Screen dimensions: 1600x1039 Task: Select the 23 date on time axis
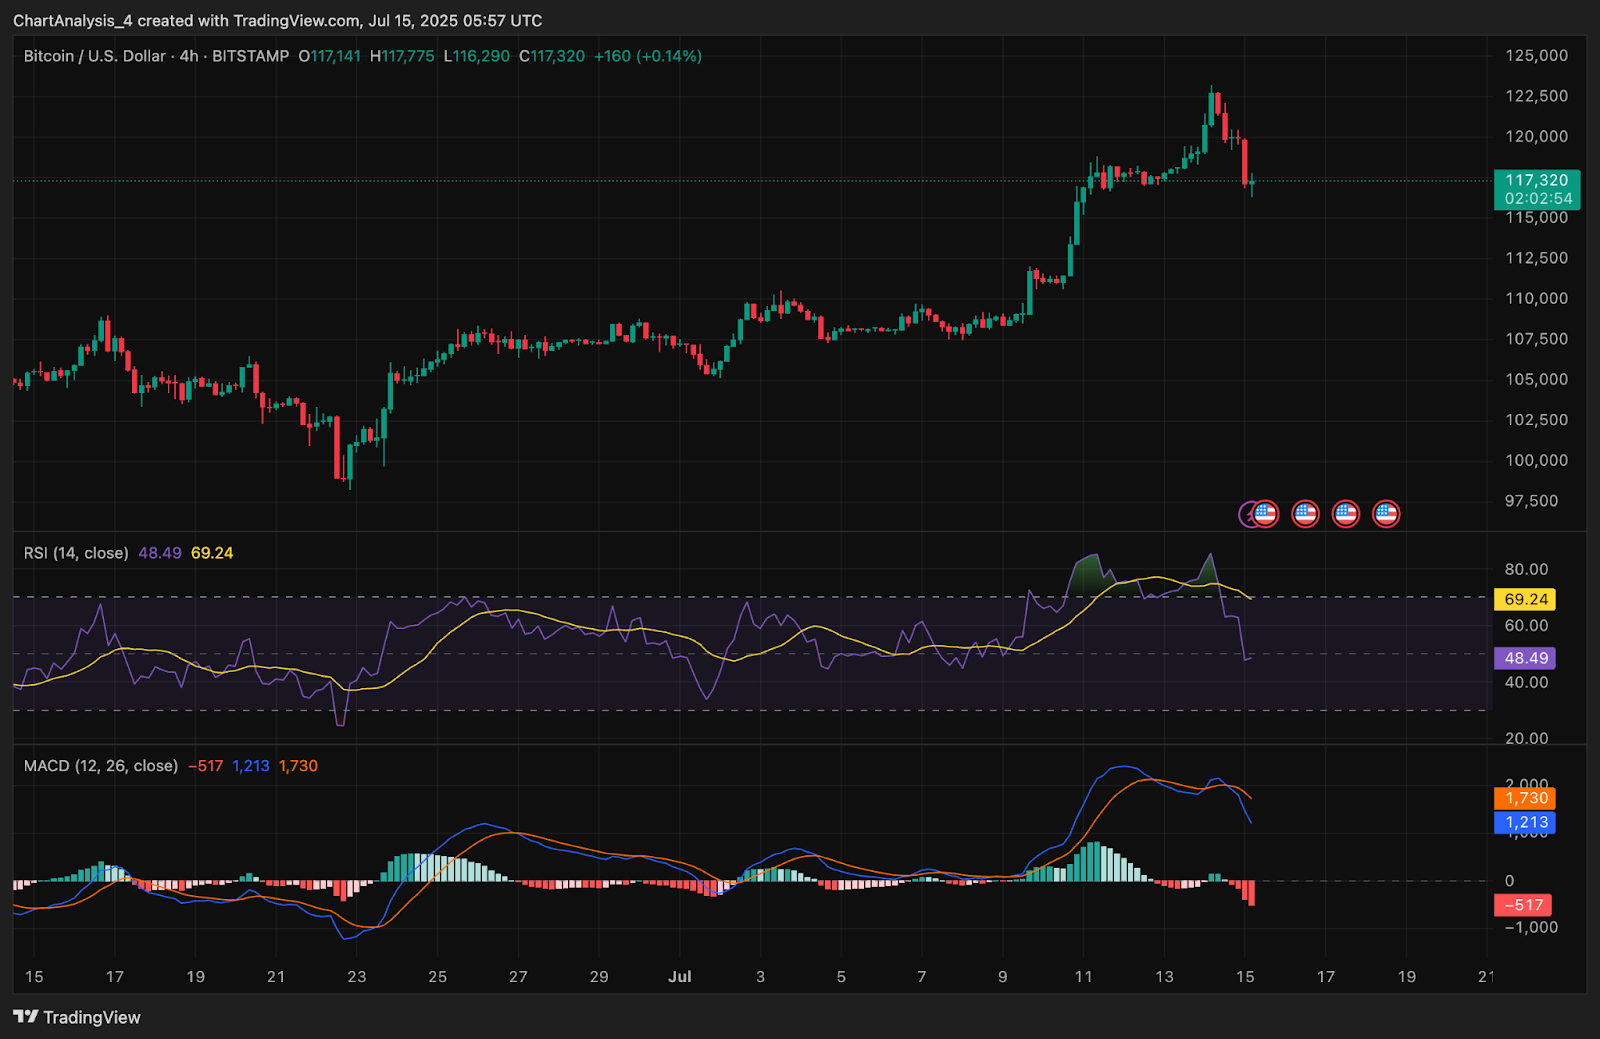tap(357, 976)
